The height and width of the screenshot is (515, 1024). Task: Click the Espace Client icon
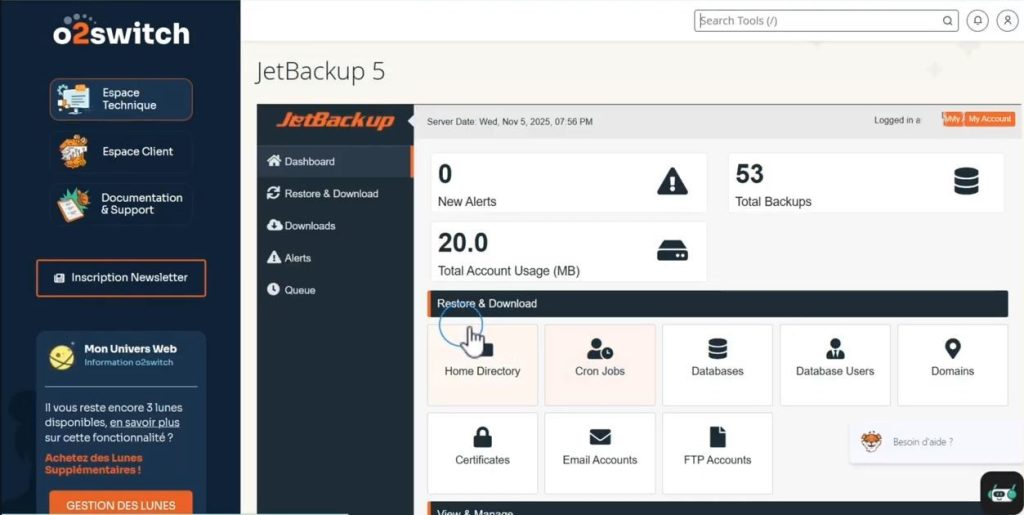pos(74,151)
